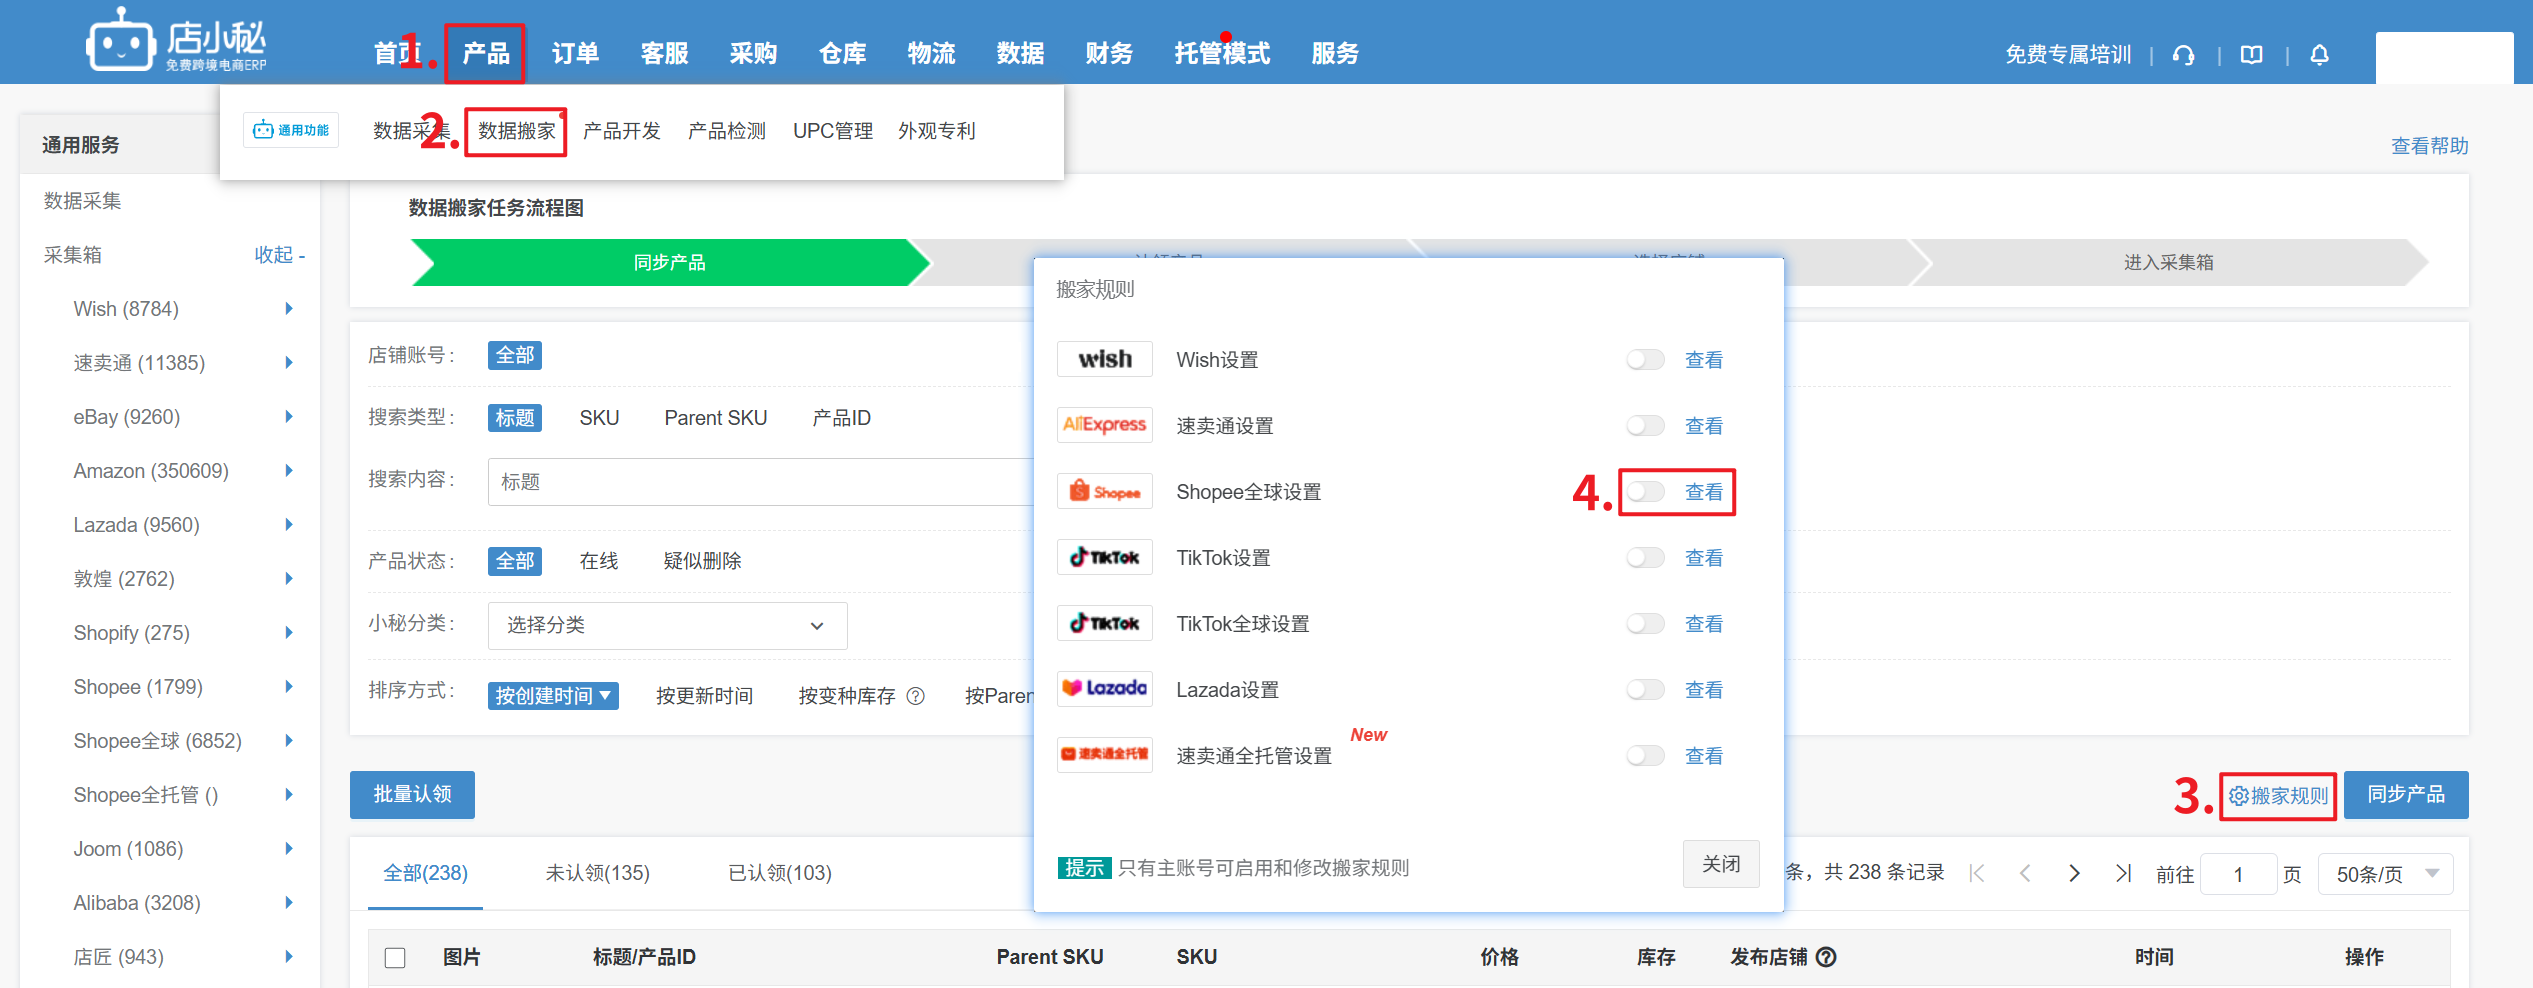Click the customer service headset icon
Screen dimensions: 2533x988
coord(2183,55)
